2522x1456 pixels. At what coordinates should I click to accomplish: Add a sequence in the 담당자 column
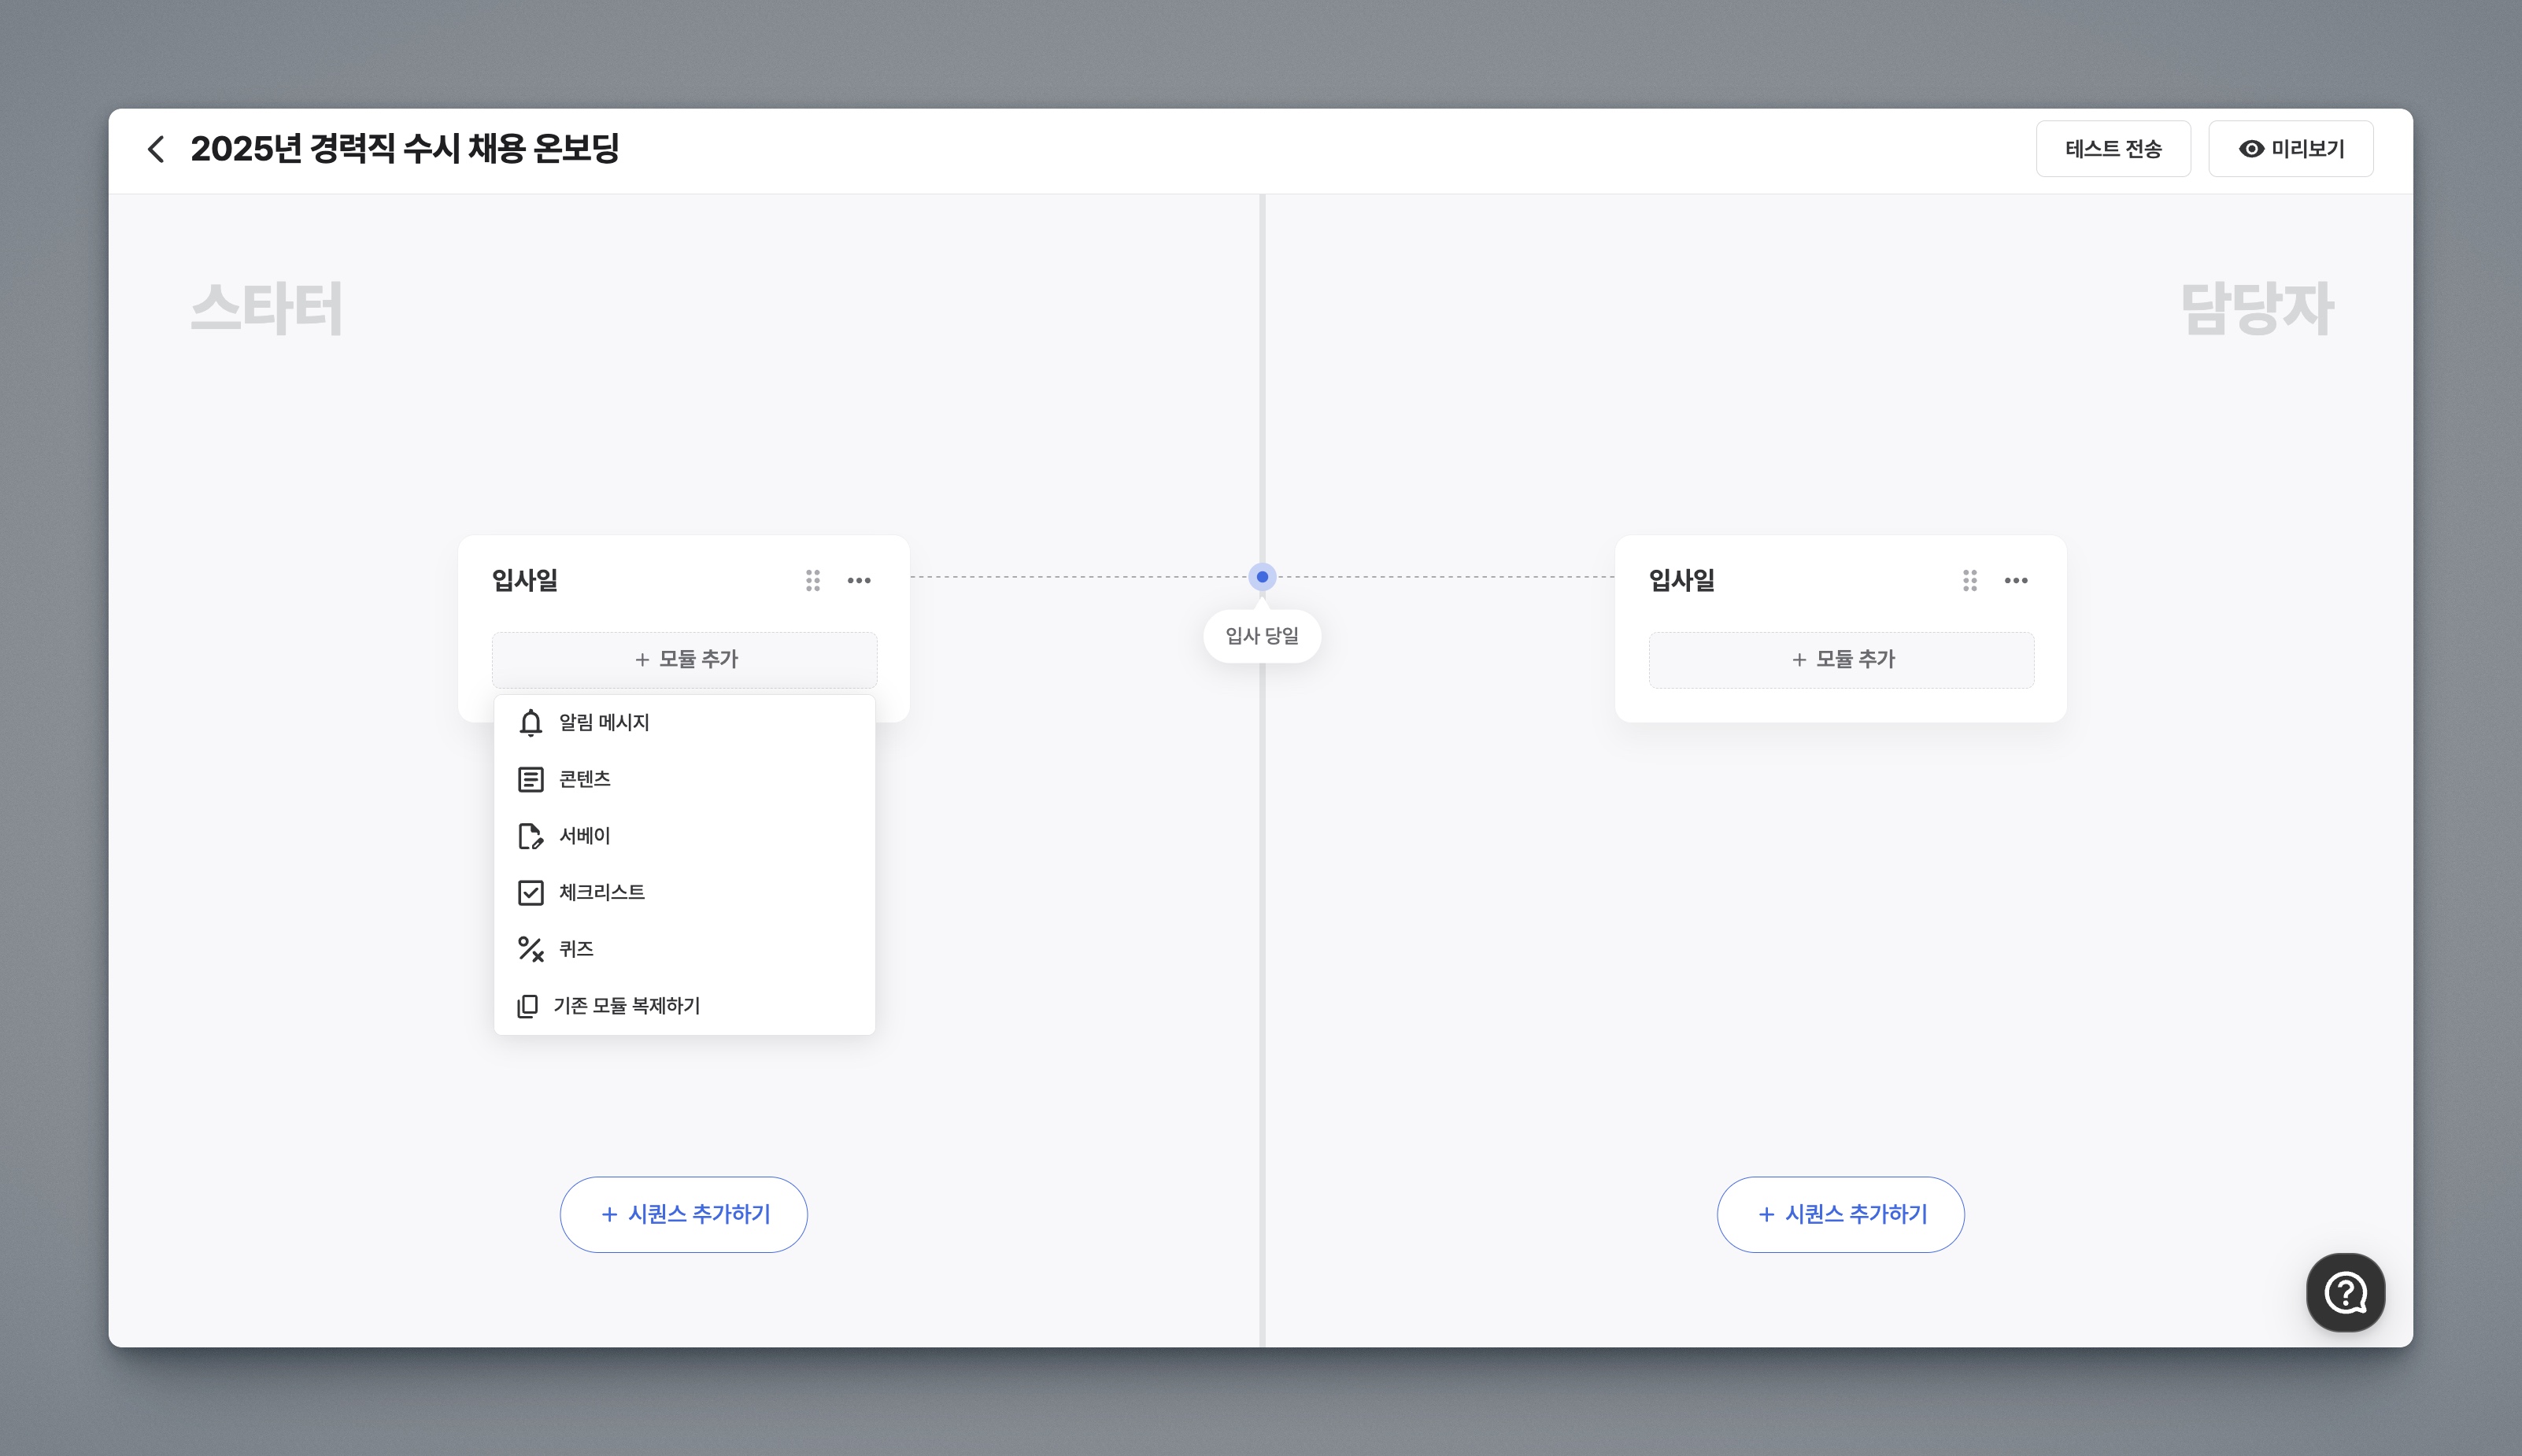coord(1840,1214)
